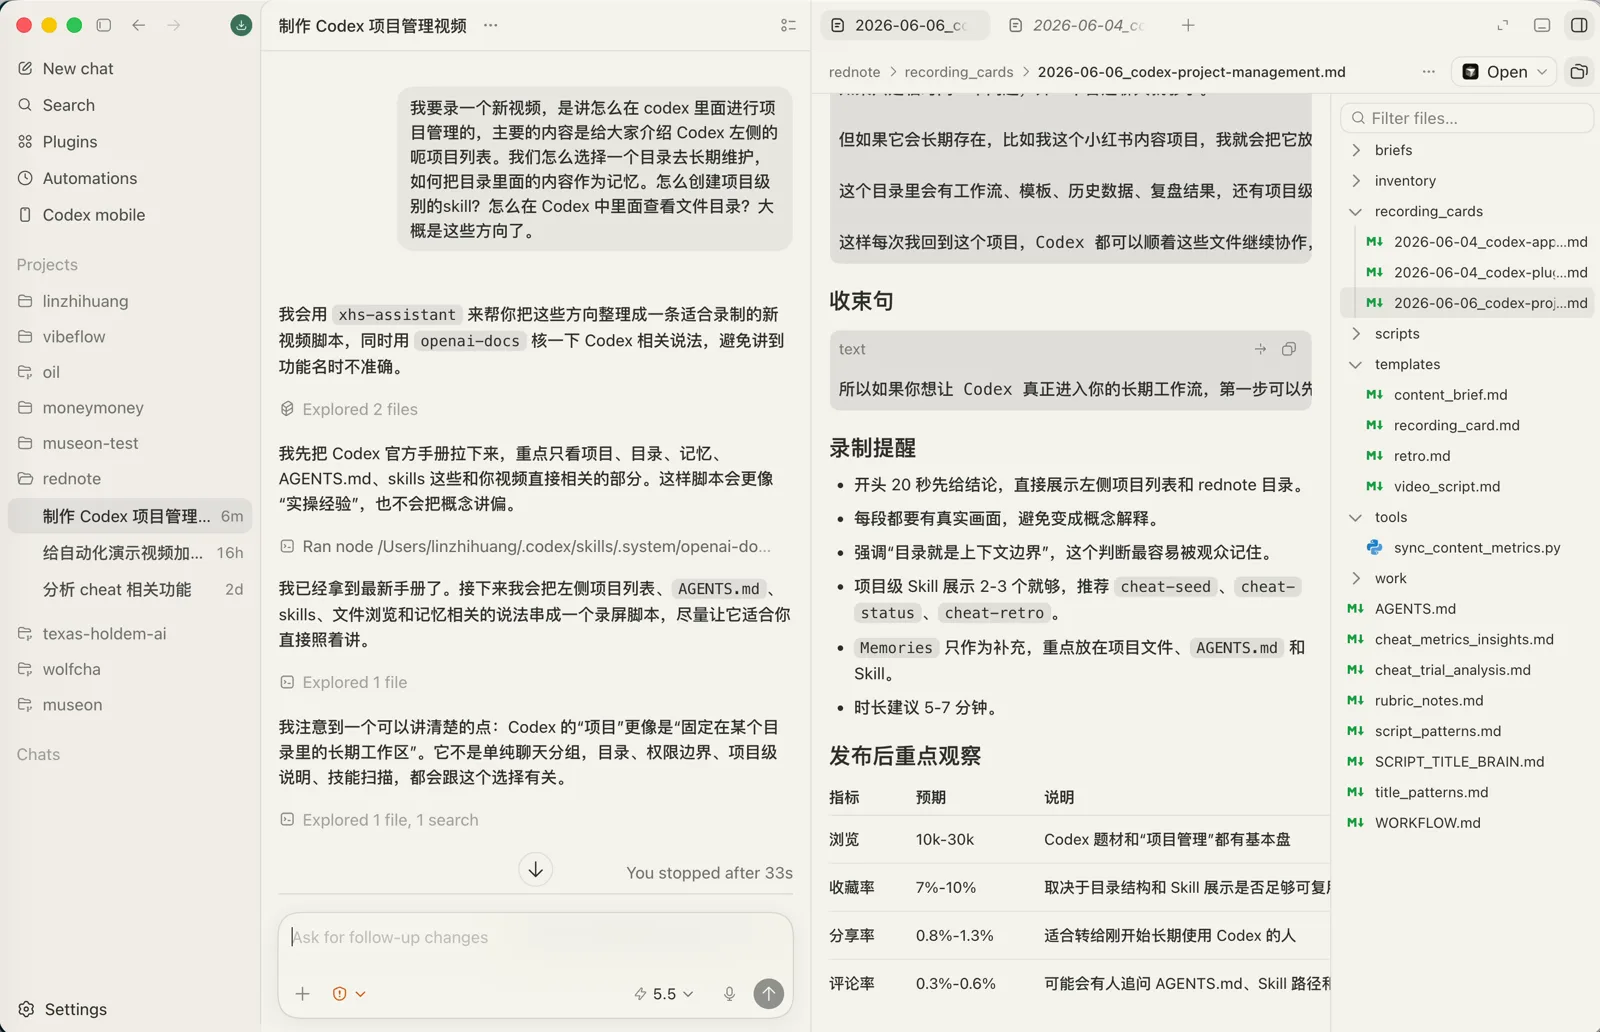Open the vibeflow project
This screenshot has height=1032, width=1600.
[x=130, y=337]
